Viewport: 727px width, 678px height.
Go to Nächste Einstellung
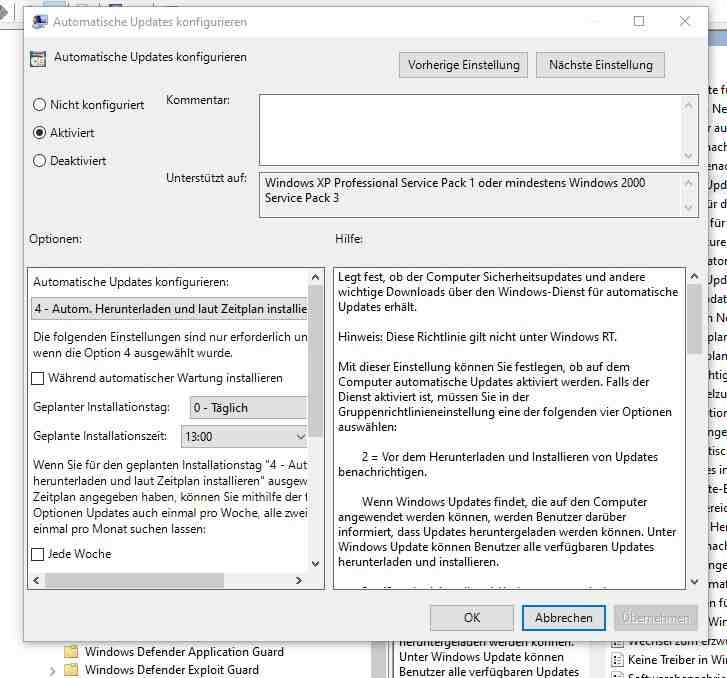click(600, 65)
